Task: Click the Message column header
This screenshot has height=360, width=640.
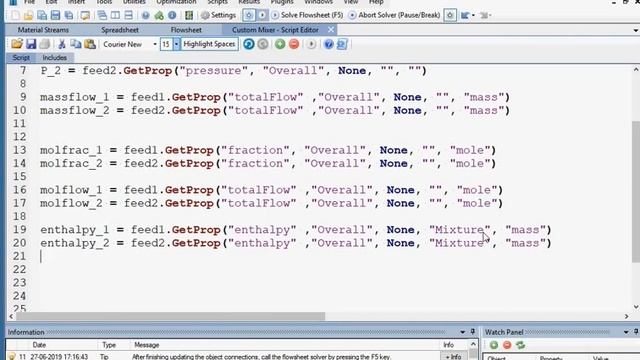Action: tap(147, 345)
